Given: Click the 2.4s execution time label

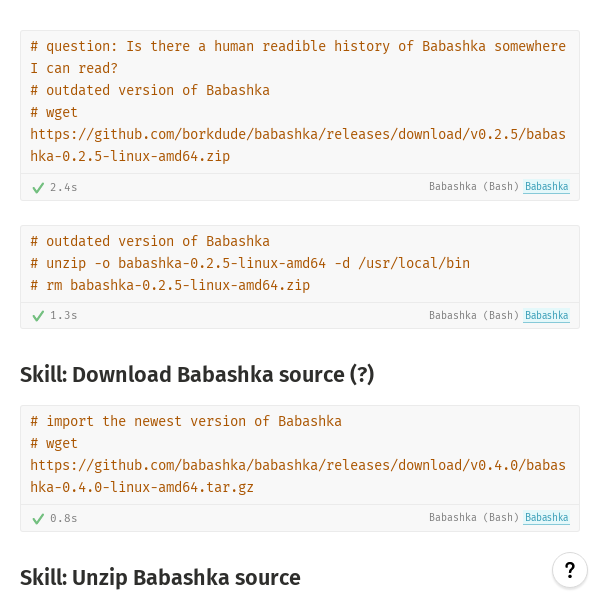Looking at the screenshot, I should (x=64, y=188).
